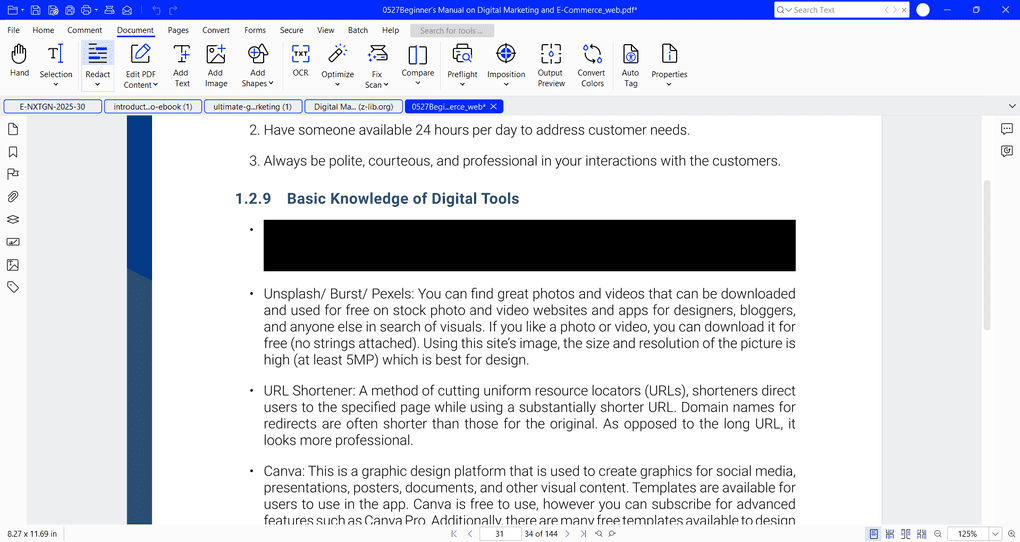Open the Imposition tool

[505, 60]
